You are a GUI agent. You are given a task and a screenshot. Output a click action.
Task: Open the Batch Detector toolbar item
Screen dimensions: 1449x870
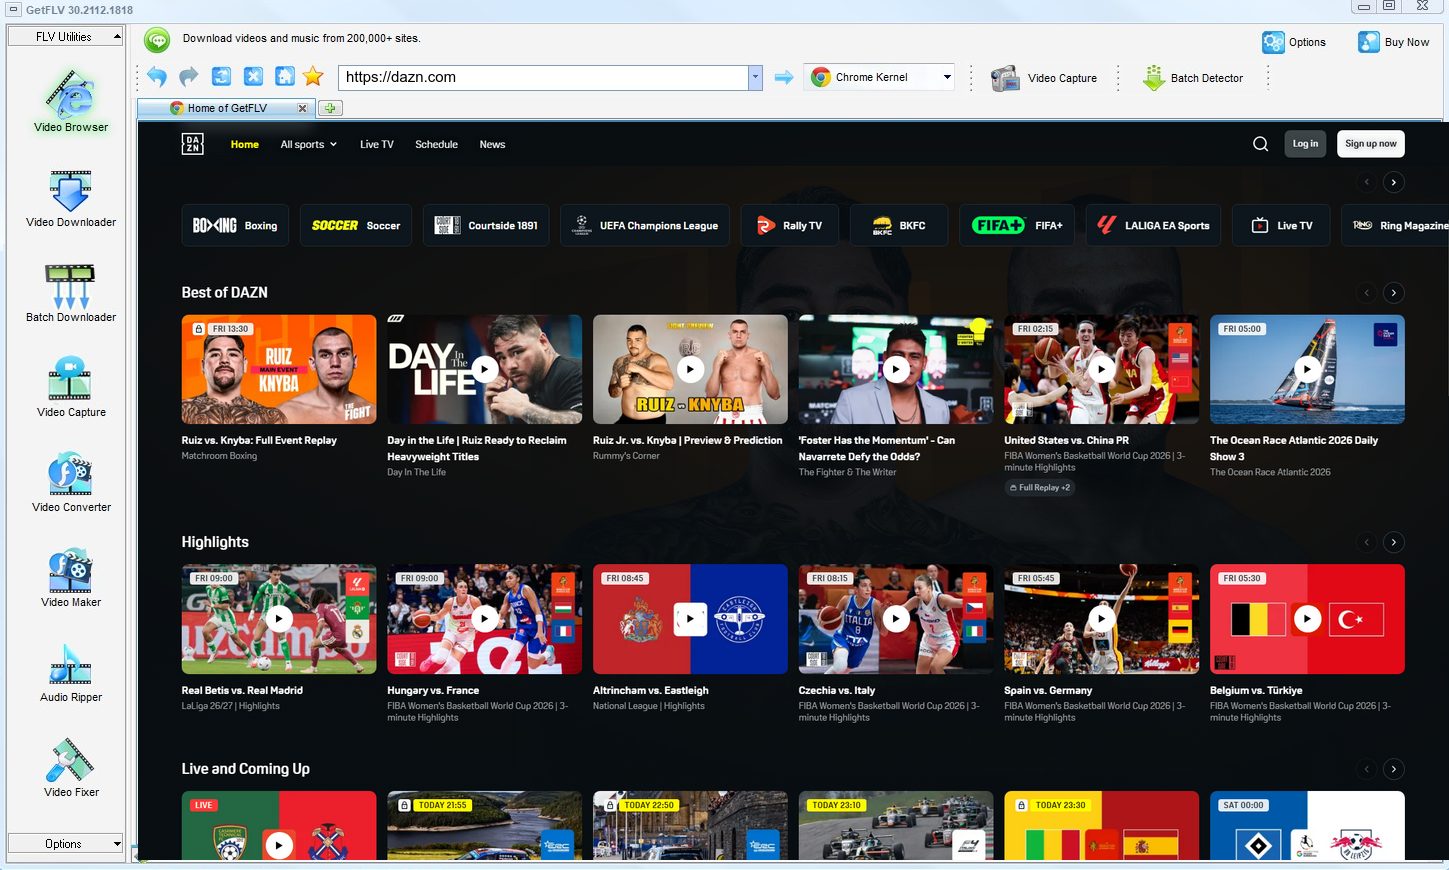pos(1193,78)
